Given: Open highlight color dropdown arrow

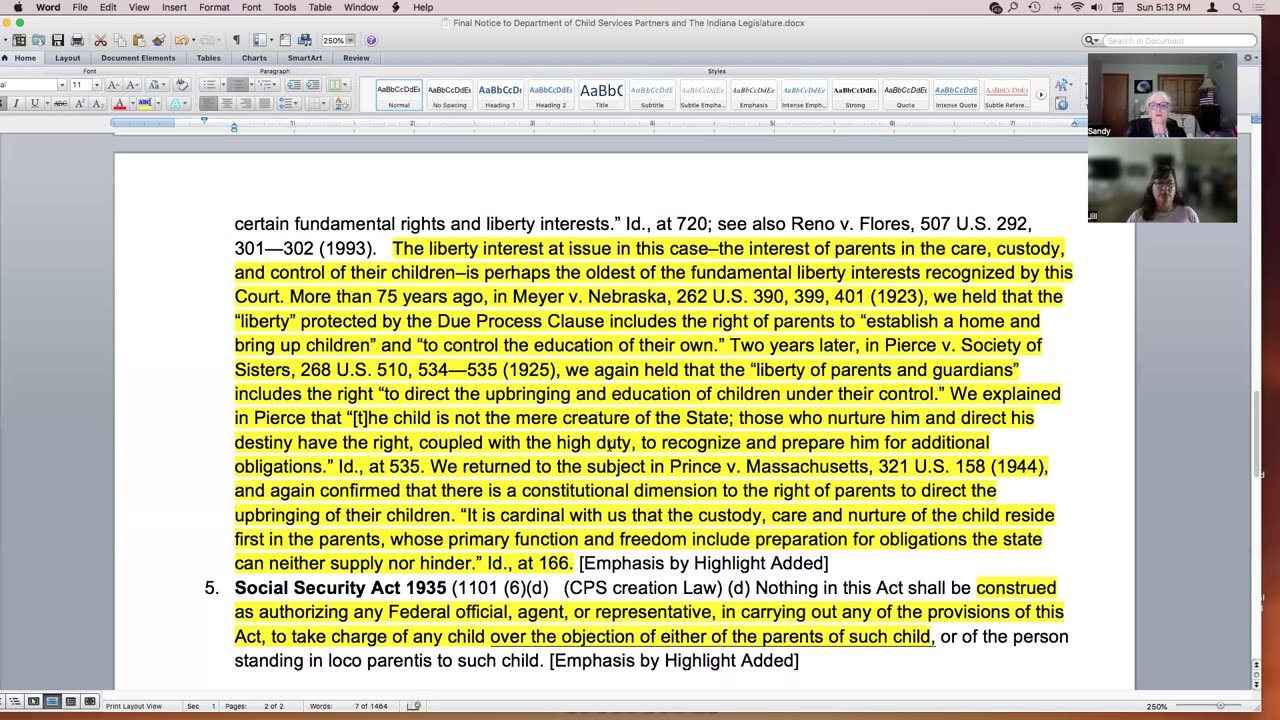Looking at the screenshot, I should 158,103.
